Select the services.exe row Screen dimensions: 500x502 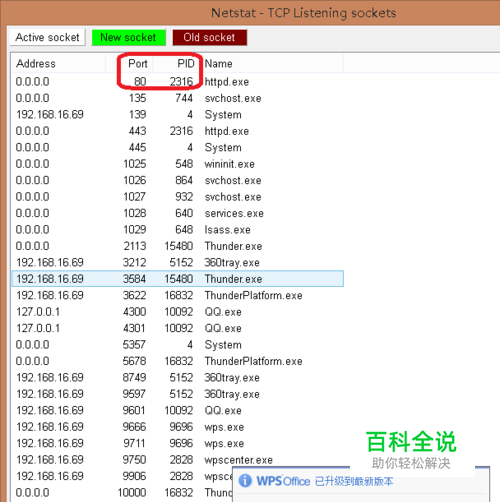178,213
